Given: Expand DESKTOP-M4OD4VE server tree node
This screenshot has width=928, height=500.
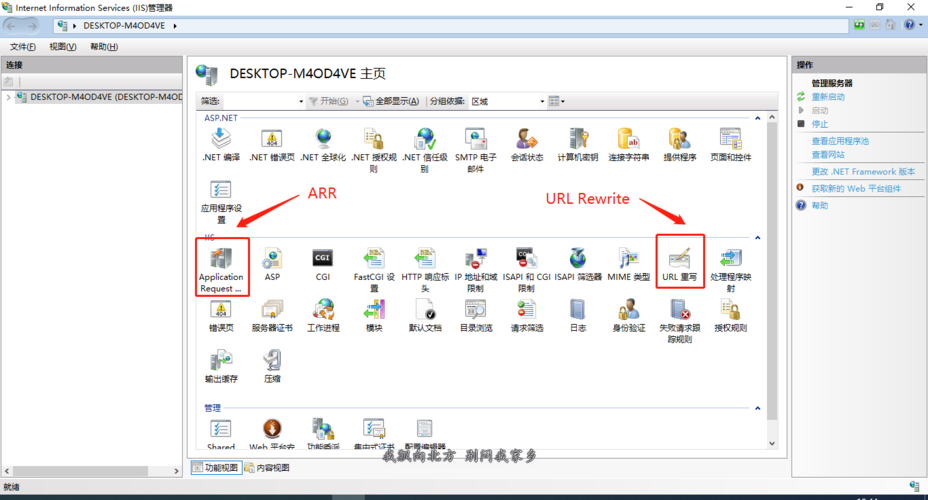Looking at the screenshot, I should pos(8,97).
